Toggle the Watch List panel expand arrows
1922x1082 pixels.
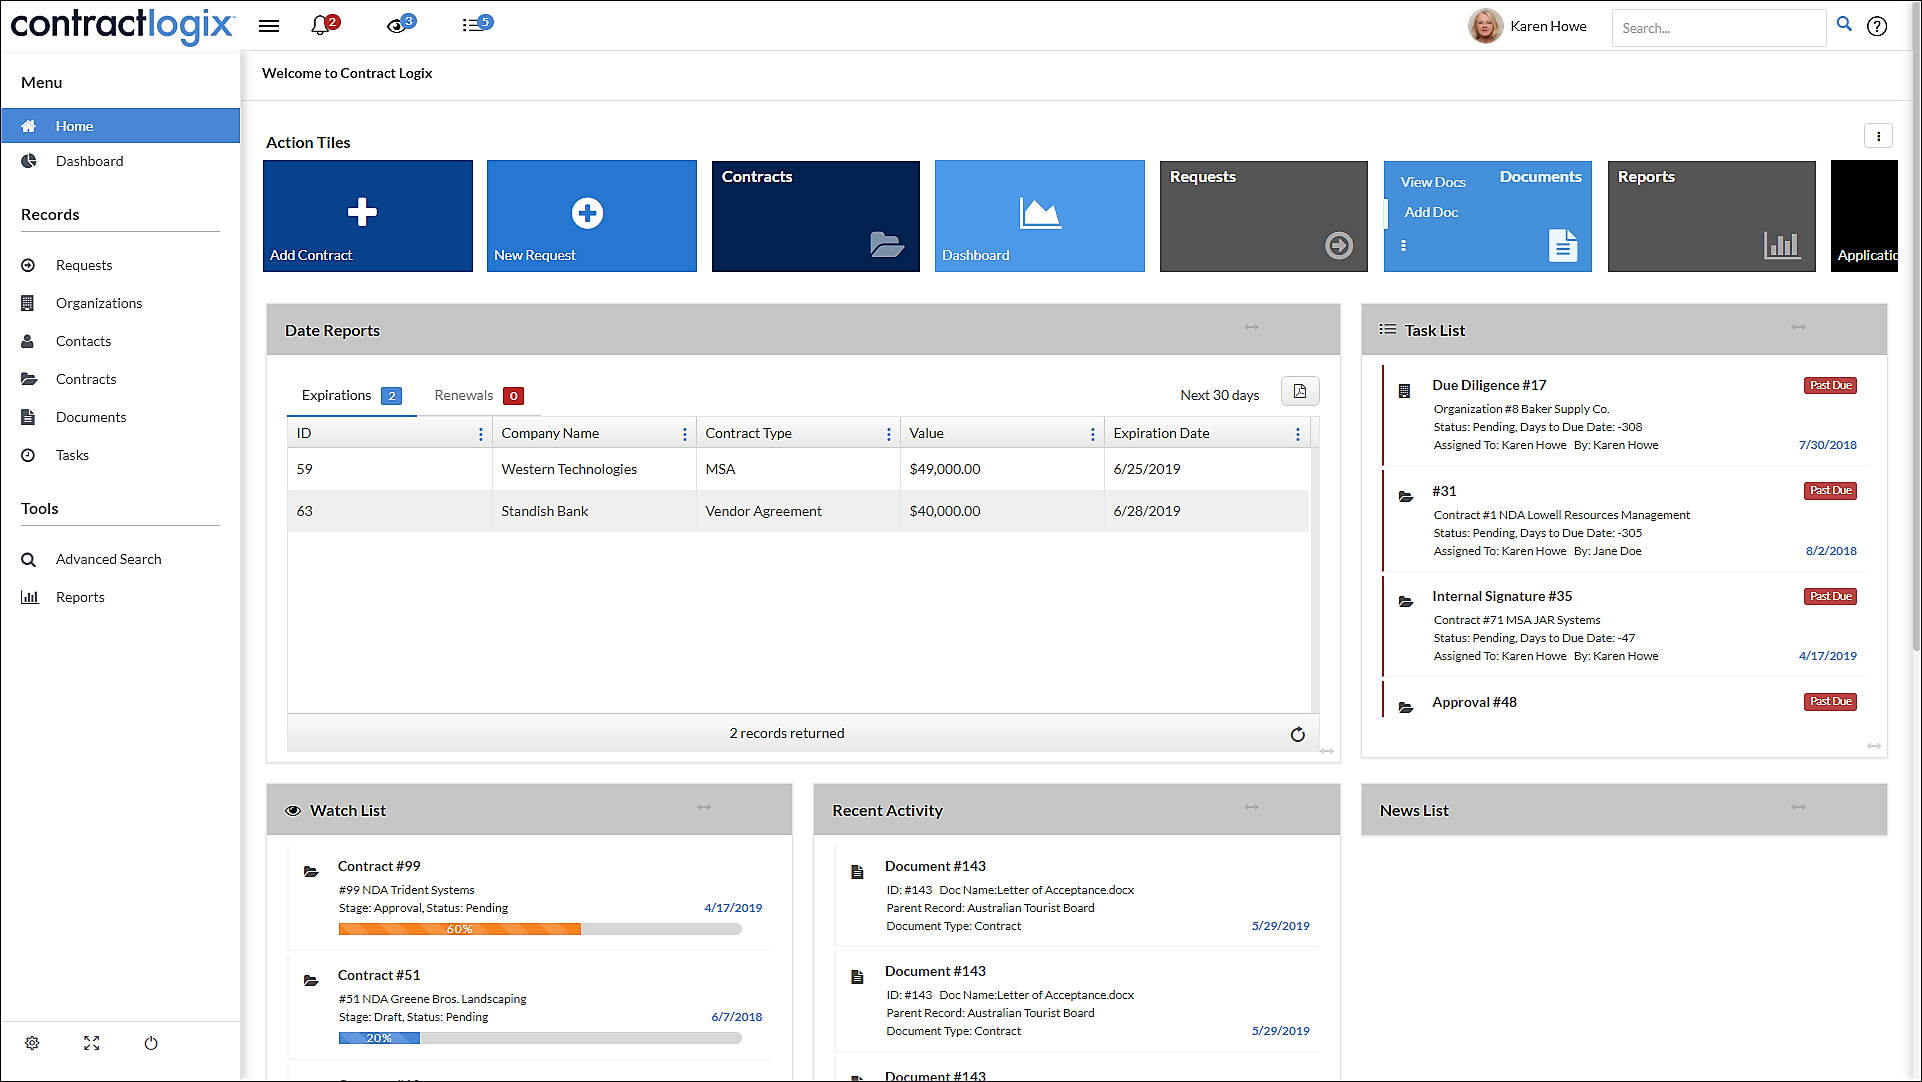coord(703,807)
